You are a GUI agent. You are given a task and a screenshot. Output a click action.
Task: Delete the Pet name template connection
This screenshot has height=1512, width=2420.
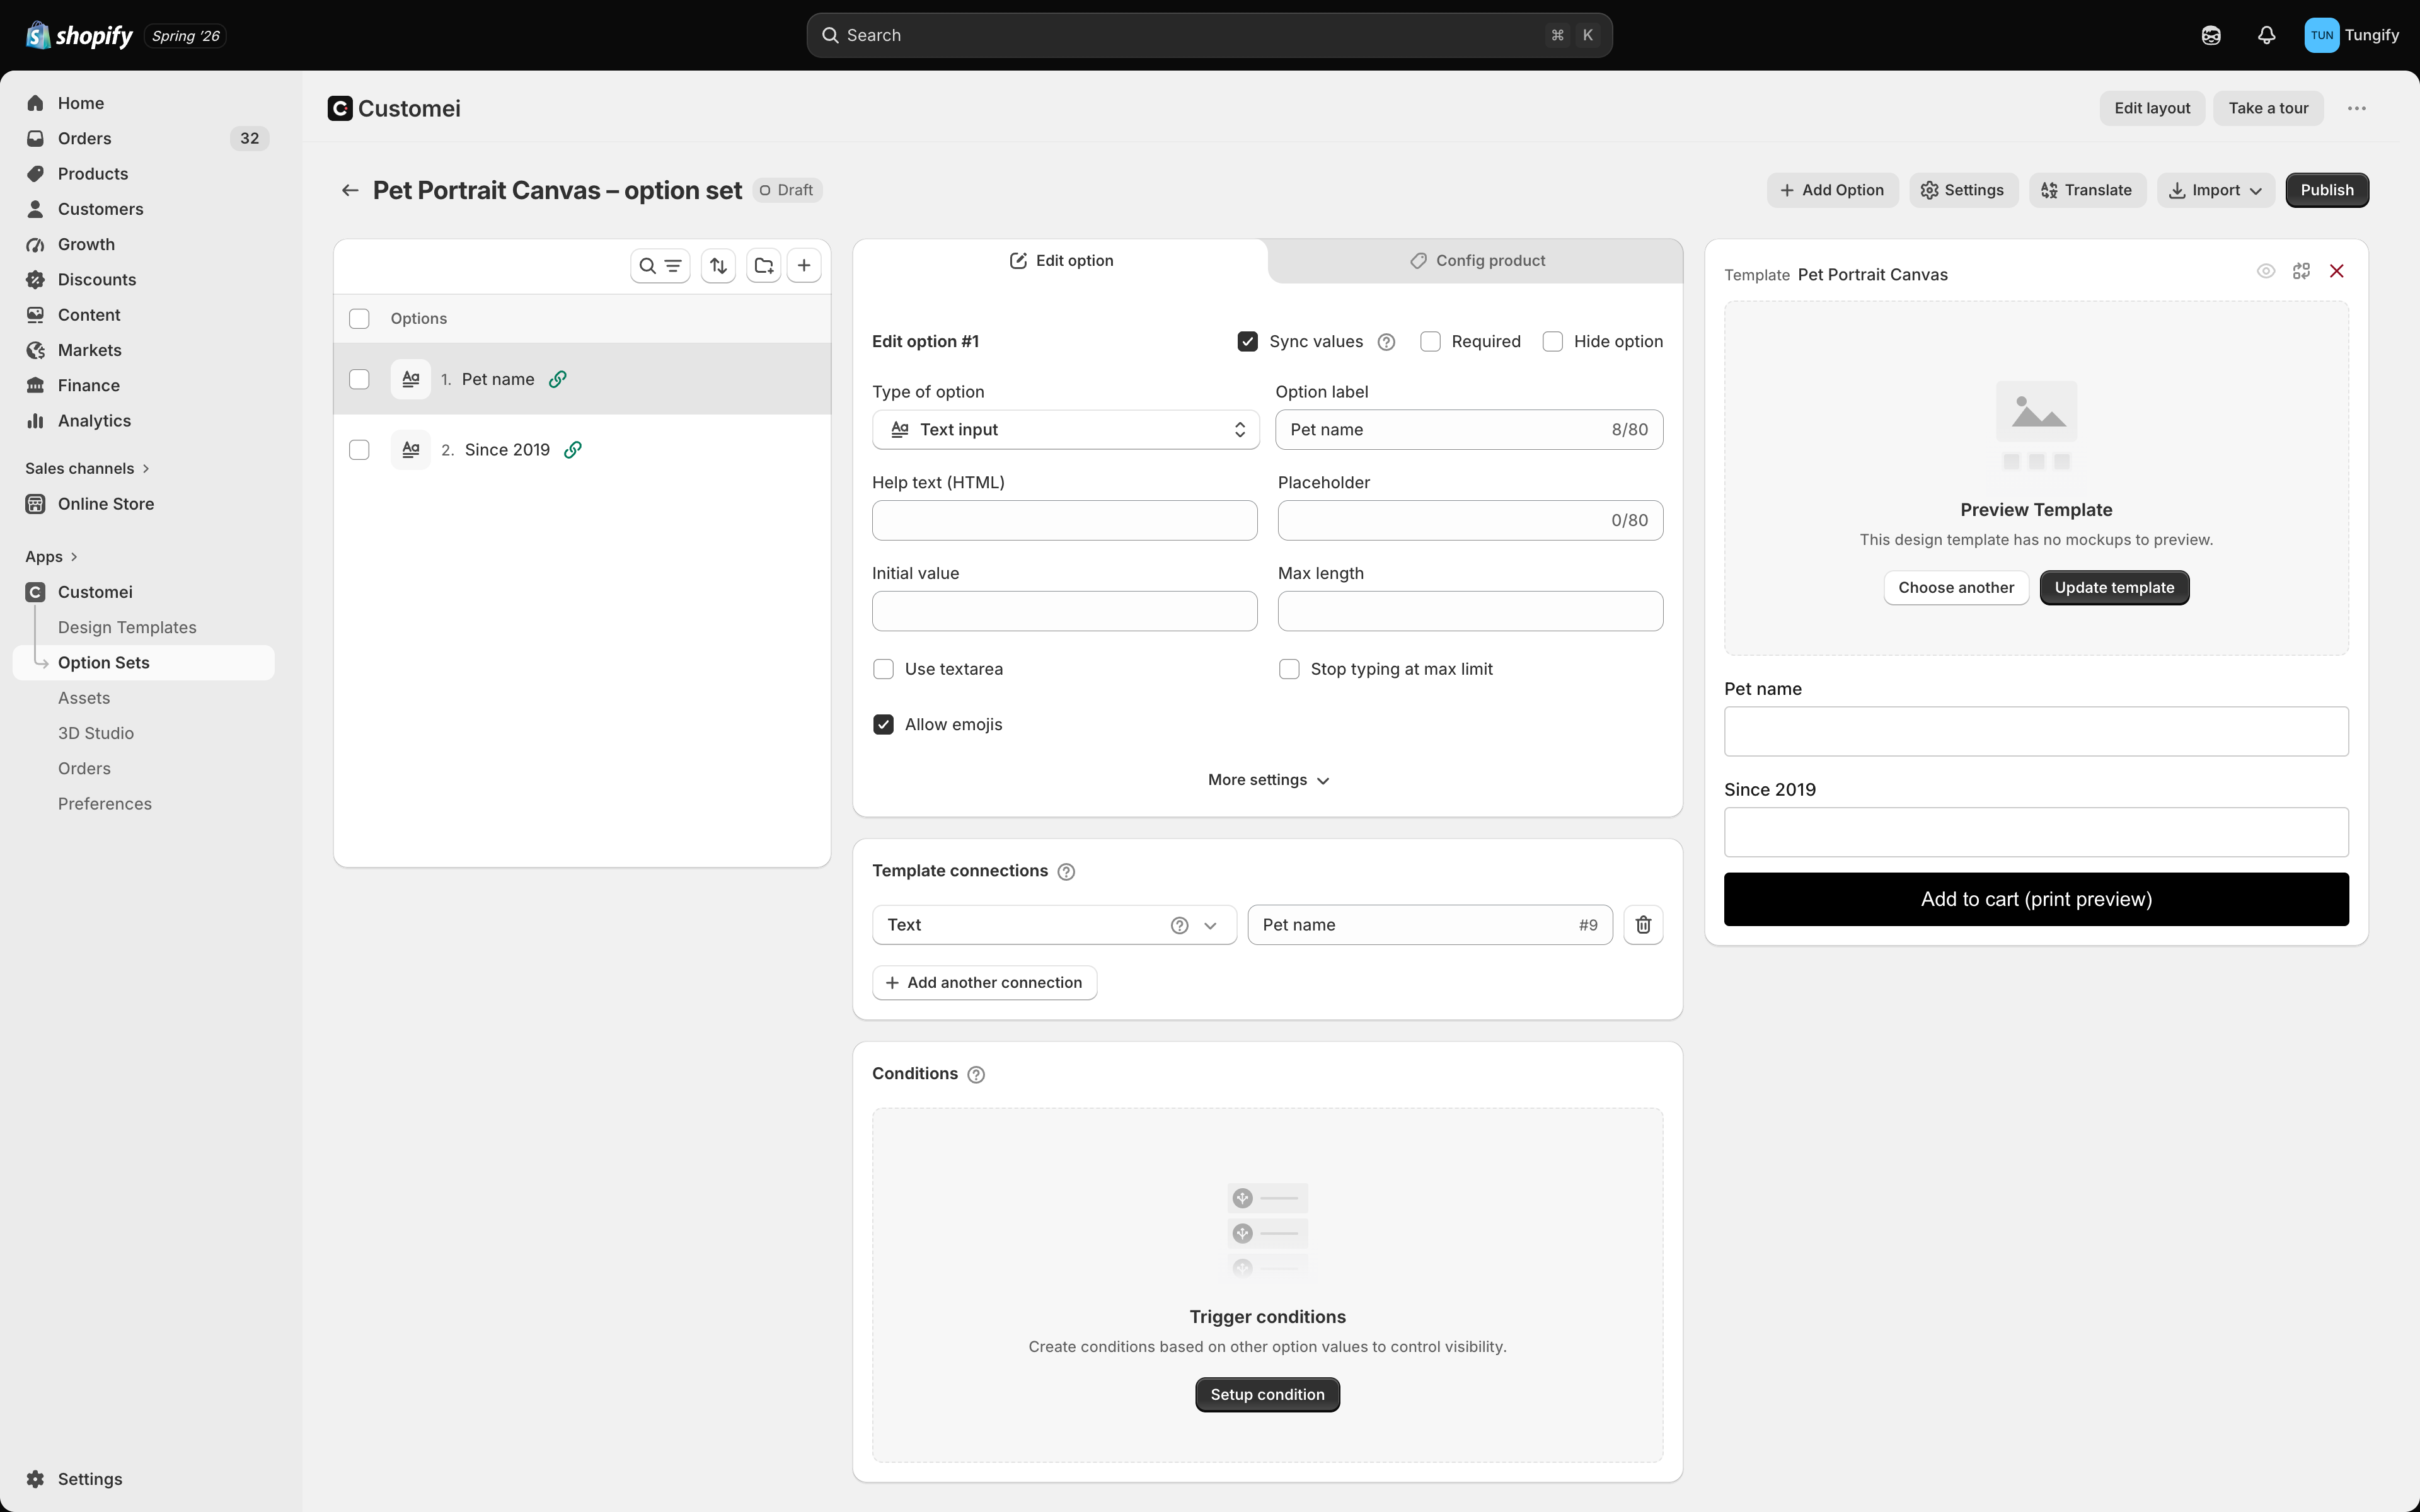(1643, 925)
